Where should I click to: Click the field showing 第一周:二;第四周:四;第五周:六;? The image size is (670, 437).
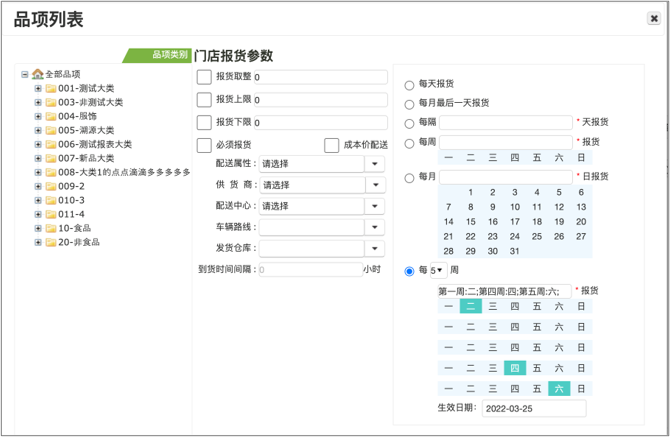[x=505, y=291]
